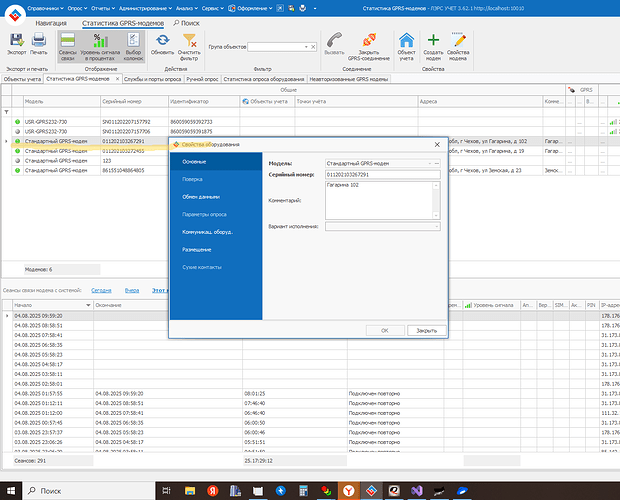
Task: Click the Закрыть button in dialog
Action: [427, 330]
